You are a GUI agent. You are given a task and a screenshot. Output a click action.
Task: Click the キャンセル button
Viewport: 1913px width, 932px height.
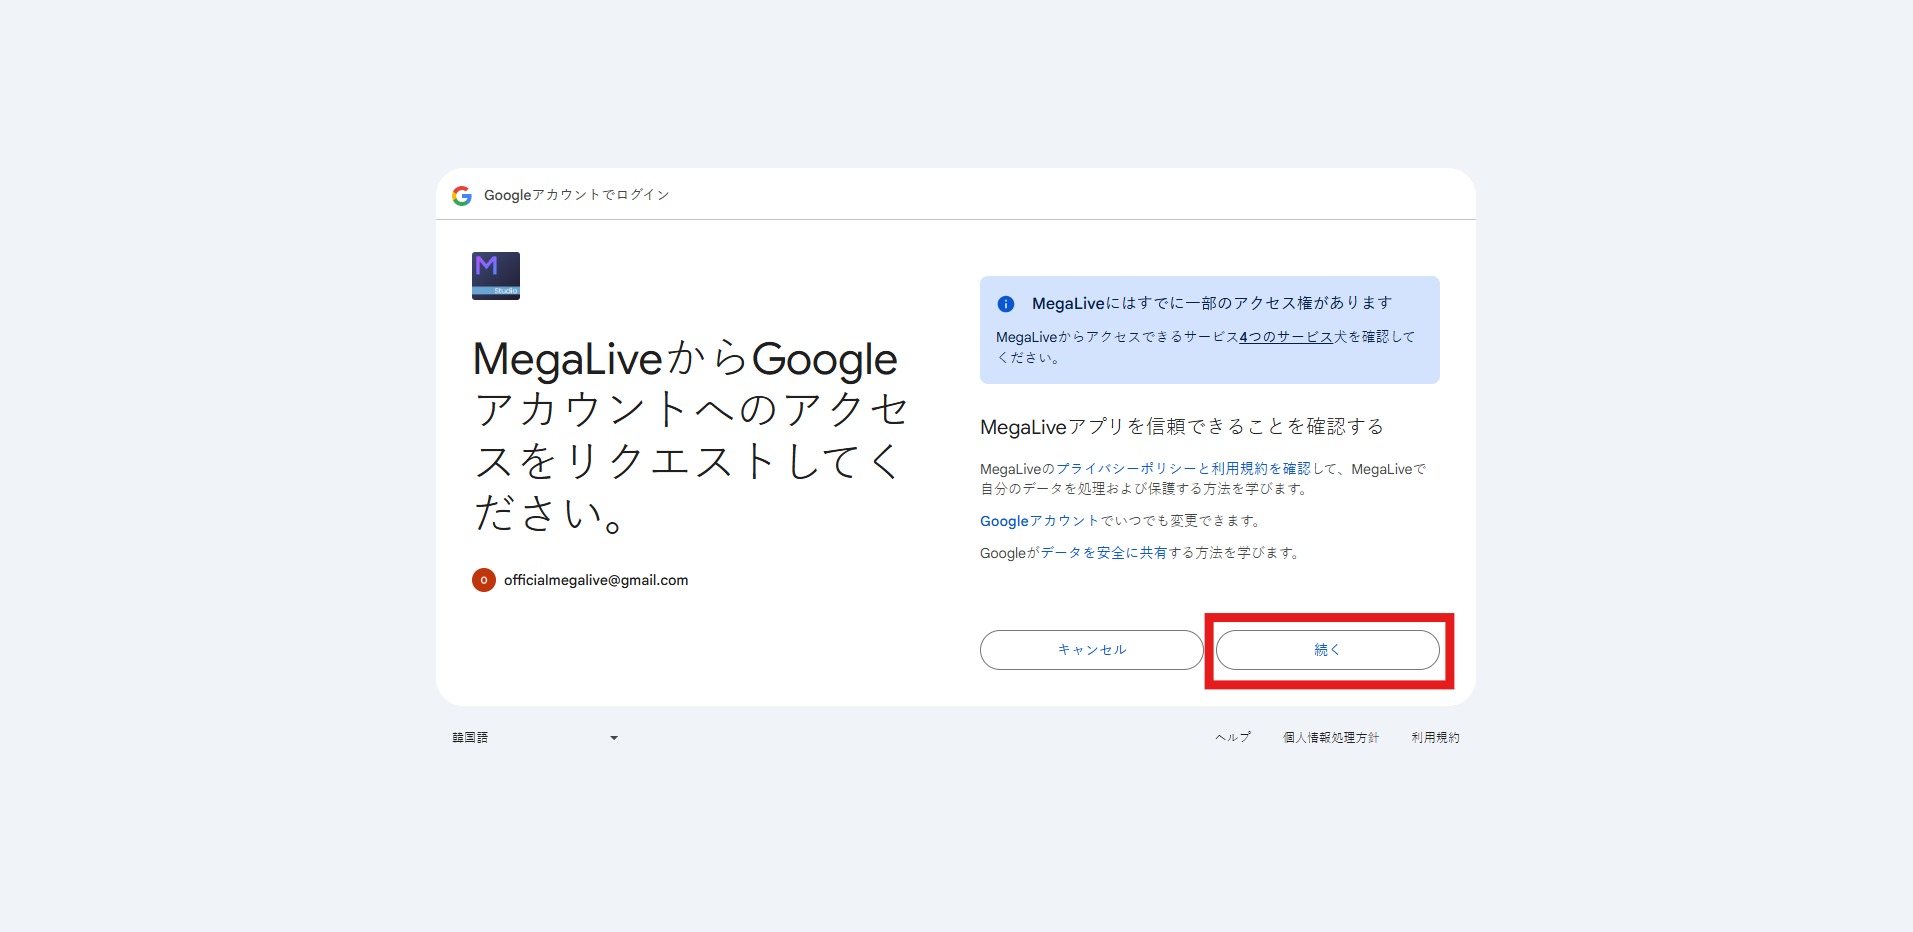pos(1092,650)
